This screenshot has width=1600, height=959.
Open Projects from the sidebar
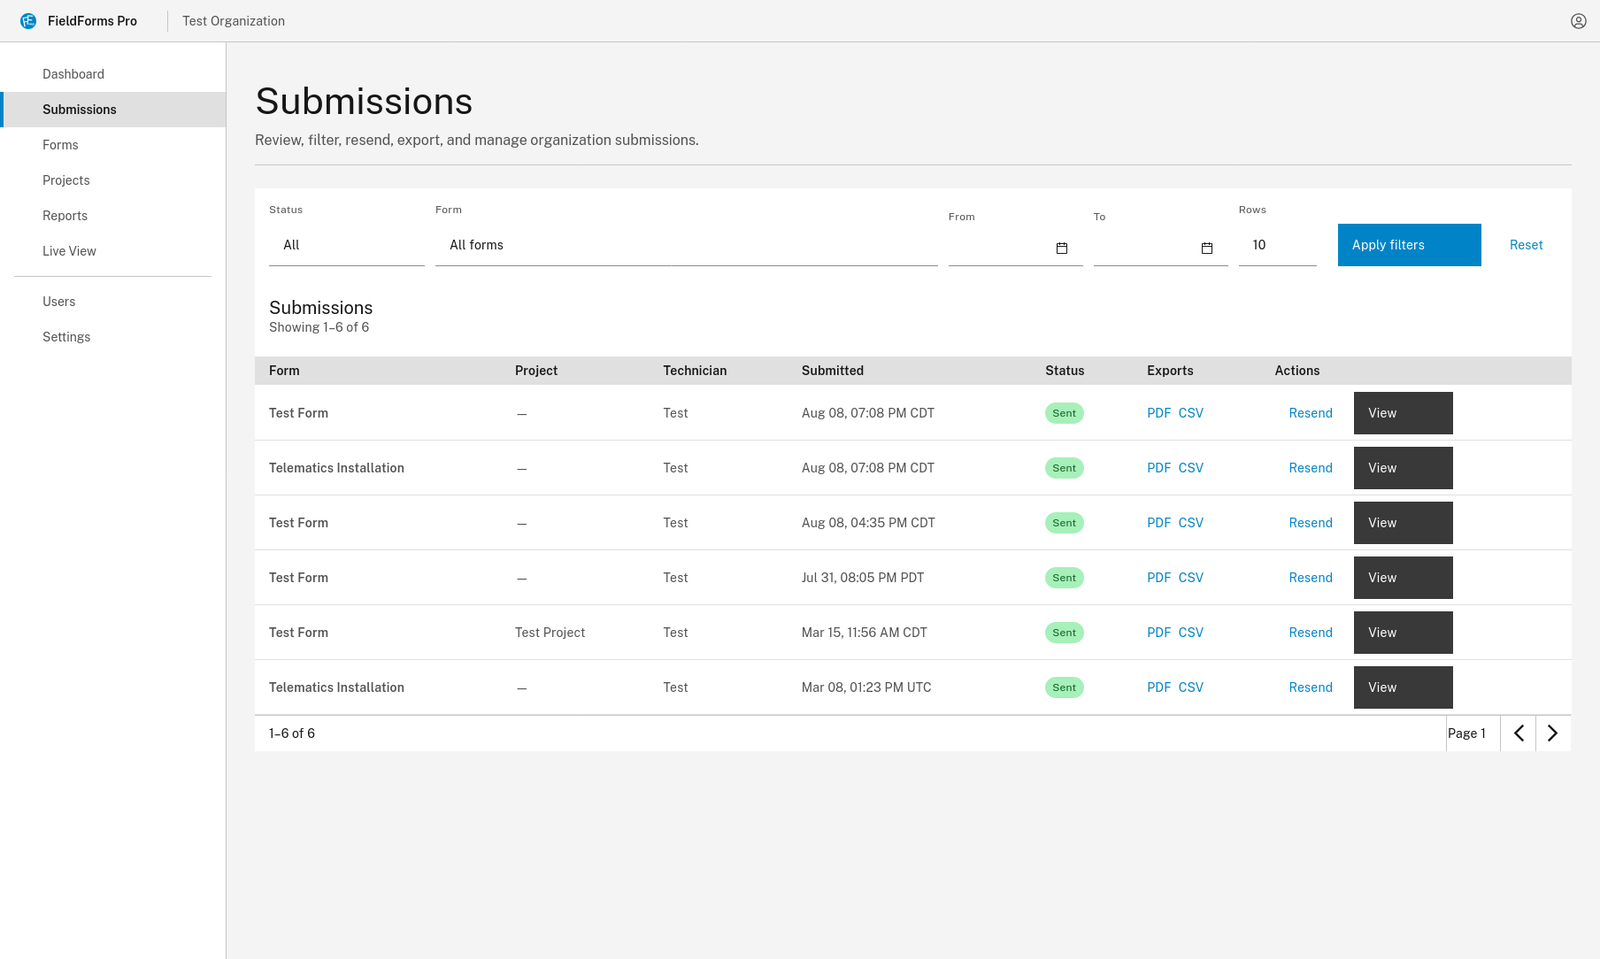tap(113, 180)
